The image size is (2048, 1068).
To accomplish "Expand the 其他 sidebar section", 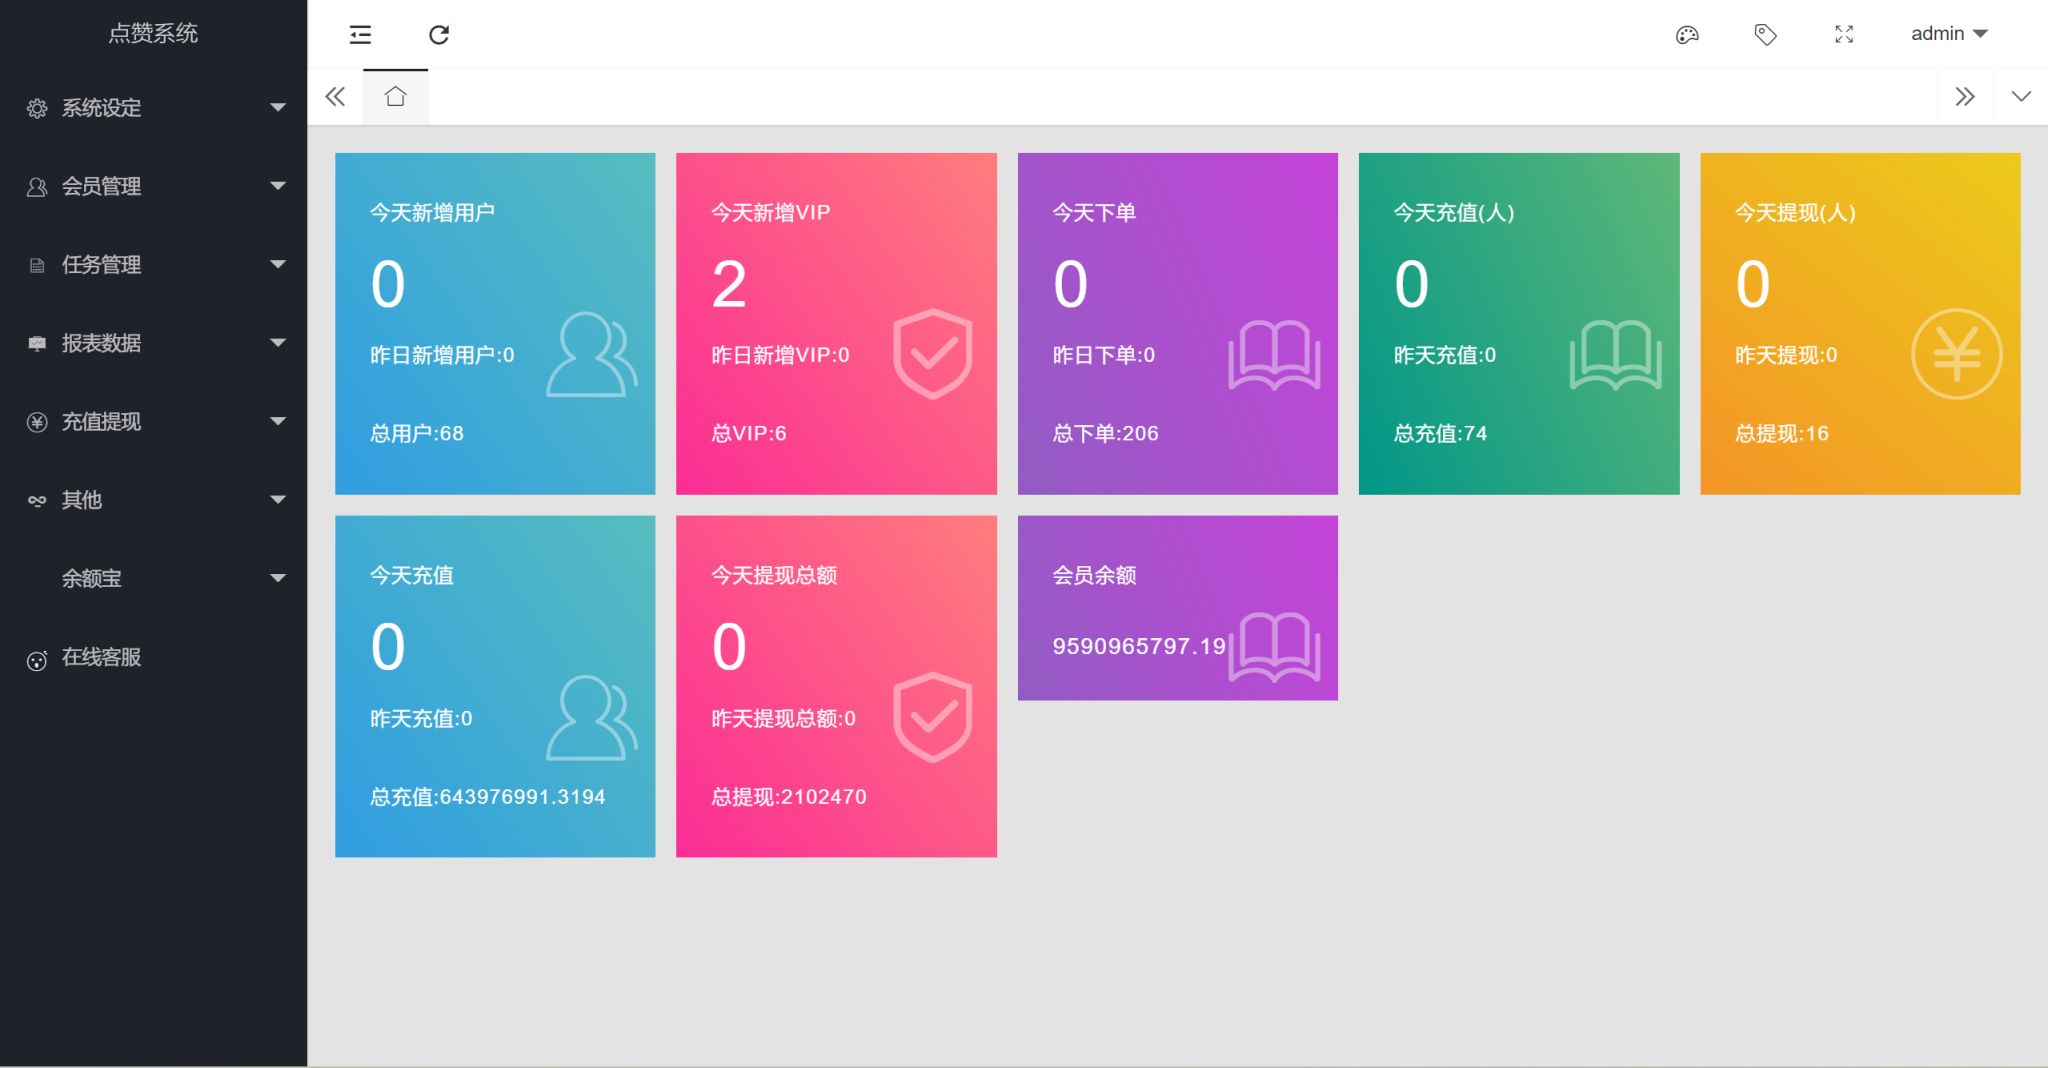I will point(153,500).
